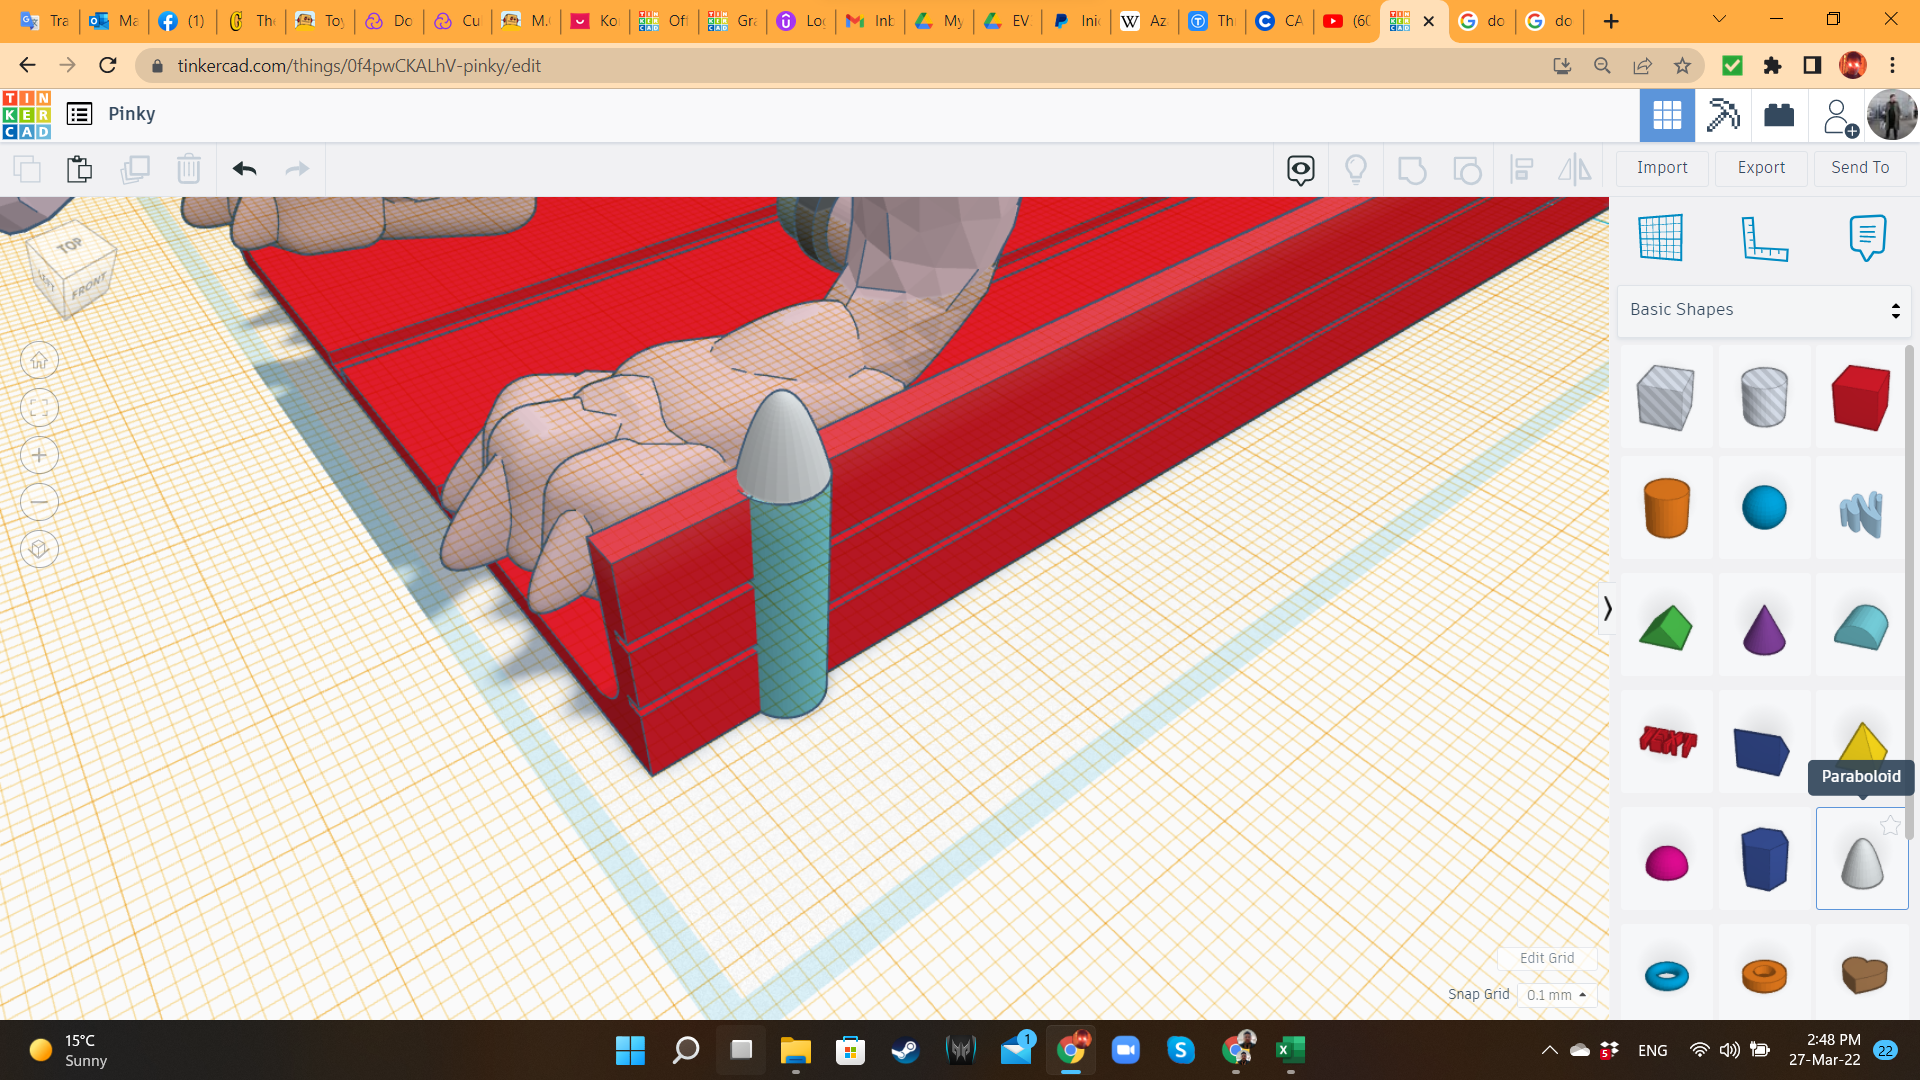Screen dimensions: 1920x1080
Task: Open the Snap Grid 0.1 mm dropdown
Action: [x=1556, y=995]
